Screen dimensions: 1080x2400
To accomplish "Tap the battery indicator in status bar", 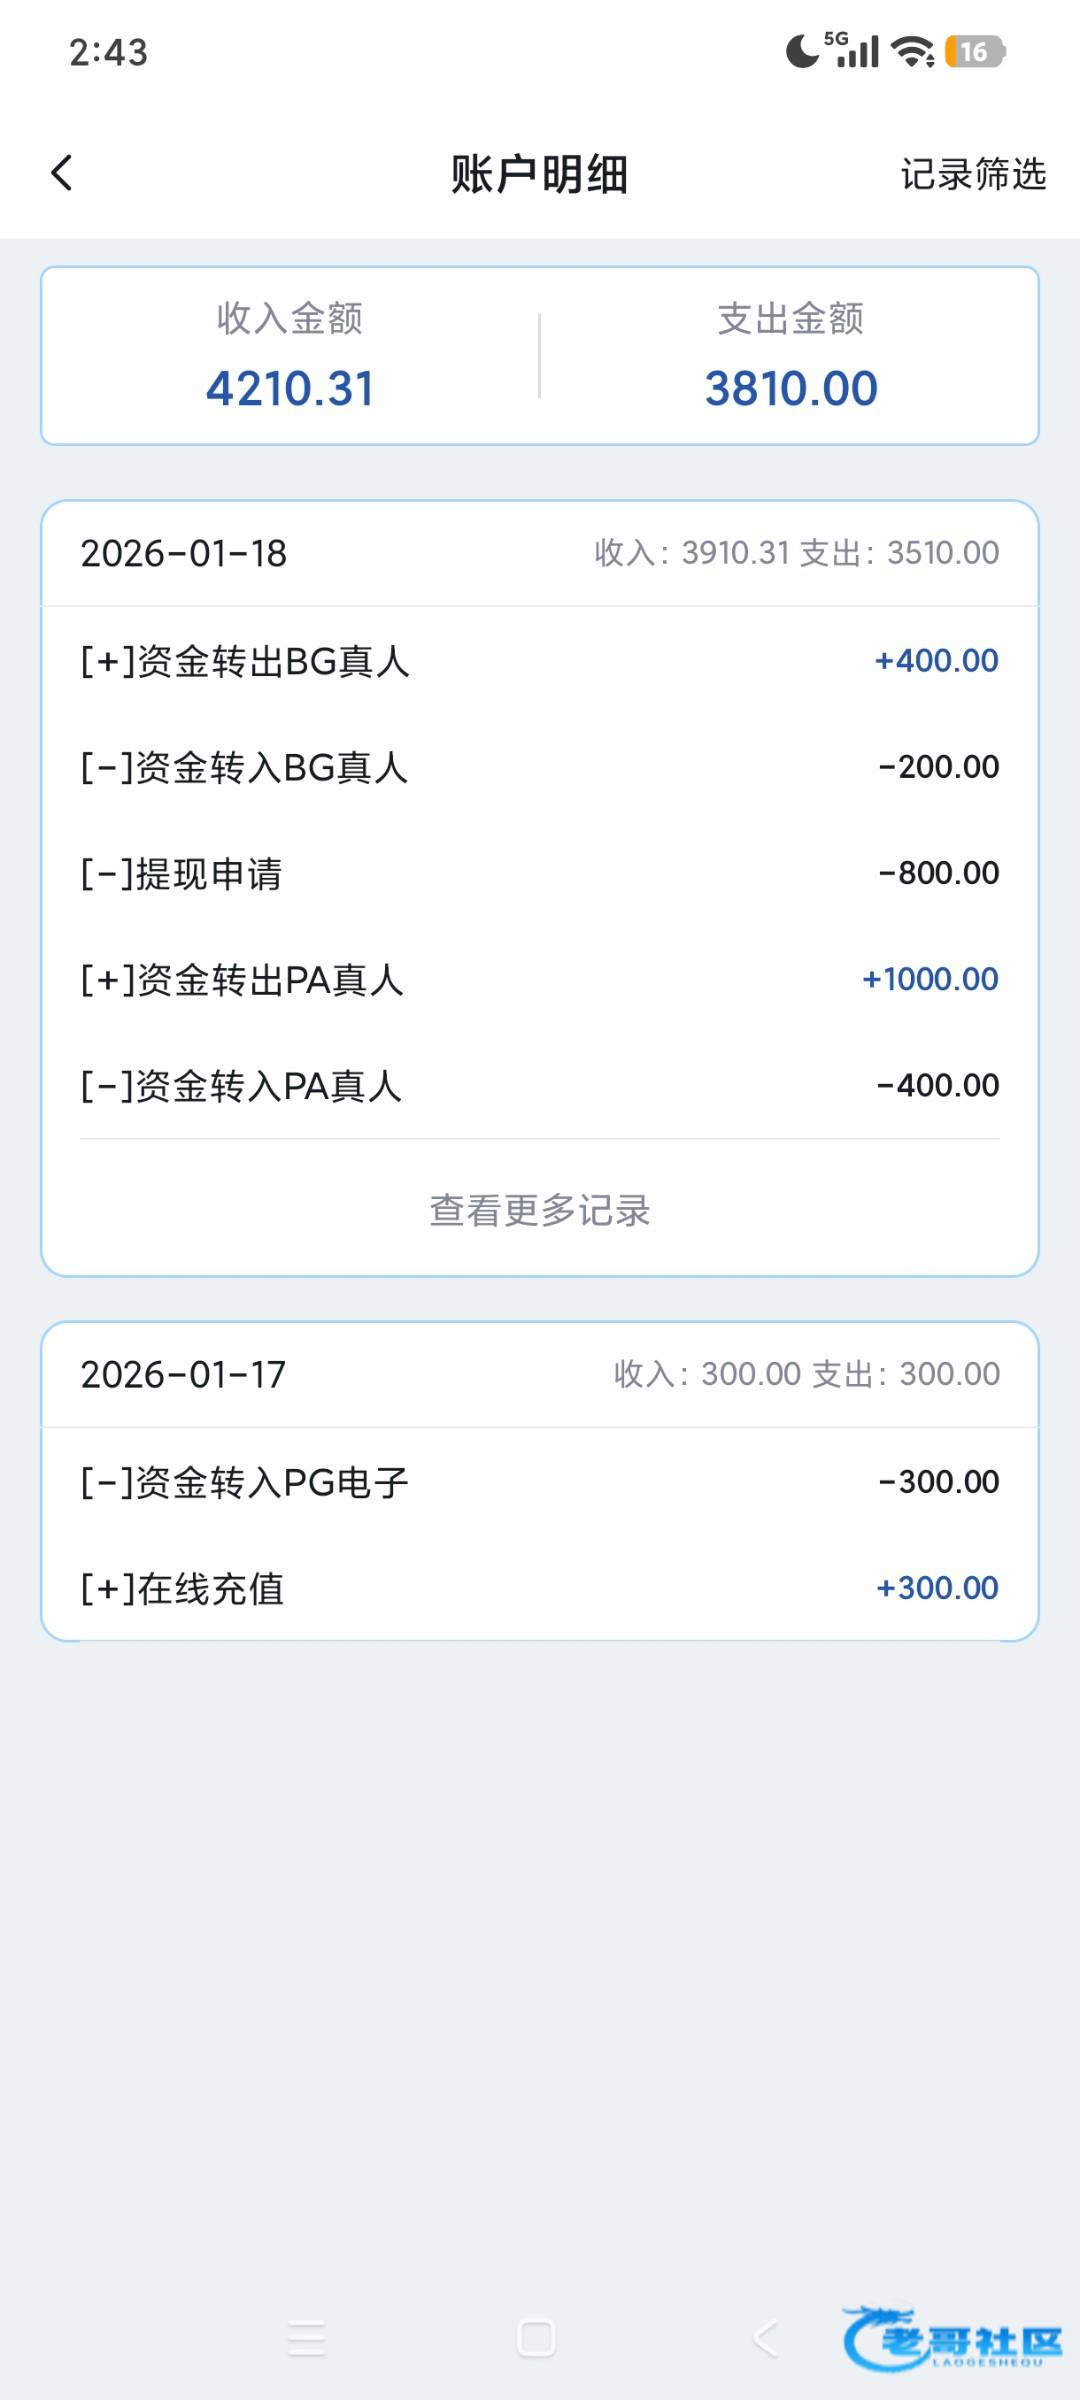I will pyautogui.click(x=975, y=52).
